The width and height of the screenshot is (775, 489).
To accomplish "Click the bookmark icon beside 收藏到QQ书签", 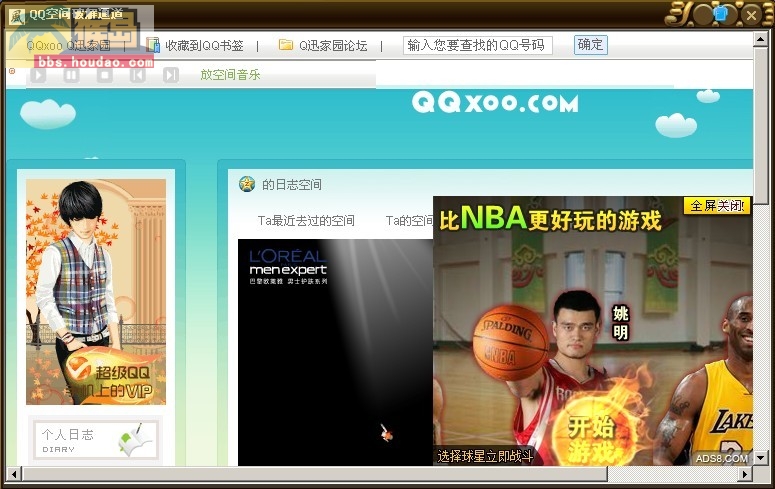I will click(x=153, y=45).
